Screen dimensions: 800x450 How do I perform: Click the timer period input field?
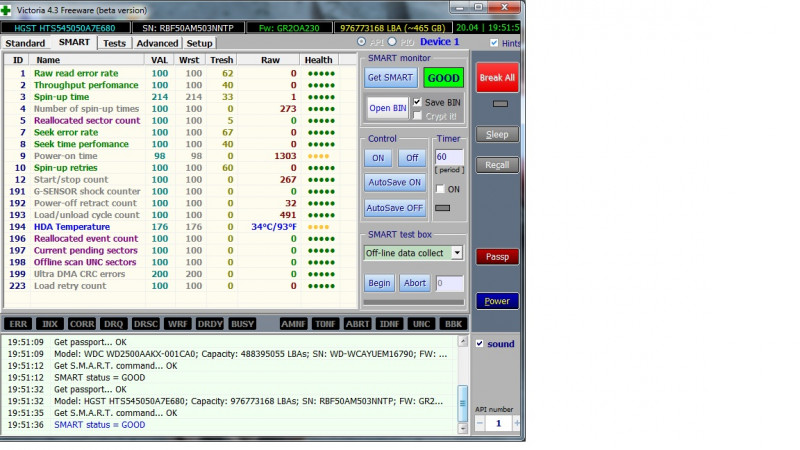[x=449, y=157]
